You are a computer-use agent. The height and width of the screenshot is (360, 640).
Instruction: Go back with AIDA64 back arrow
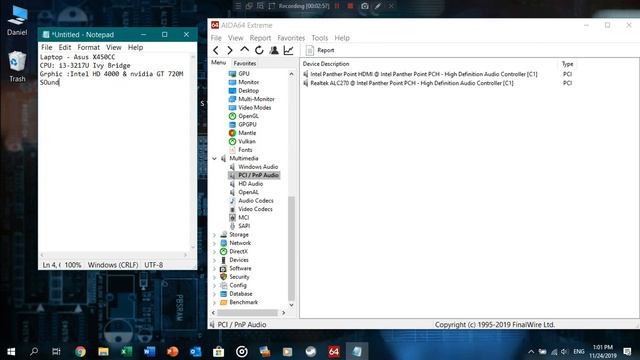(216, 50)
